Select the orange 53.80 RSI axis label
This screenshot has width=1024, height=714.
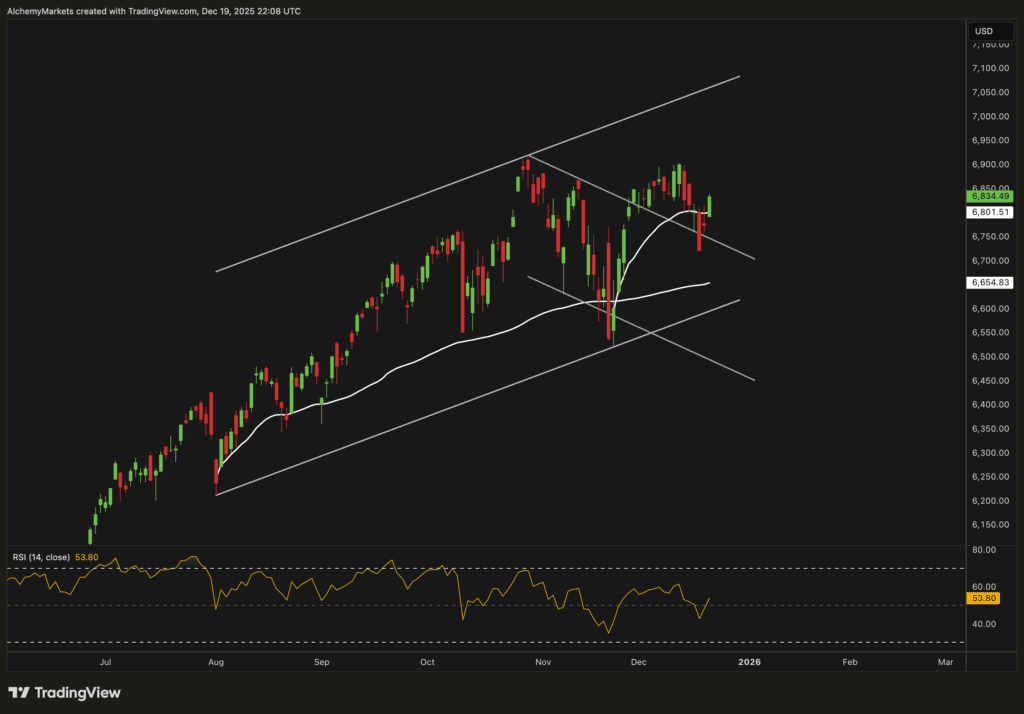pos(984,599)
